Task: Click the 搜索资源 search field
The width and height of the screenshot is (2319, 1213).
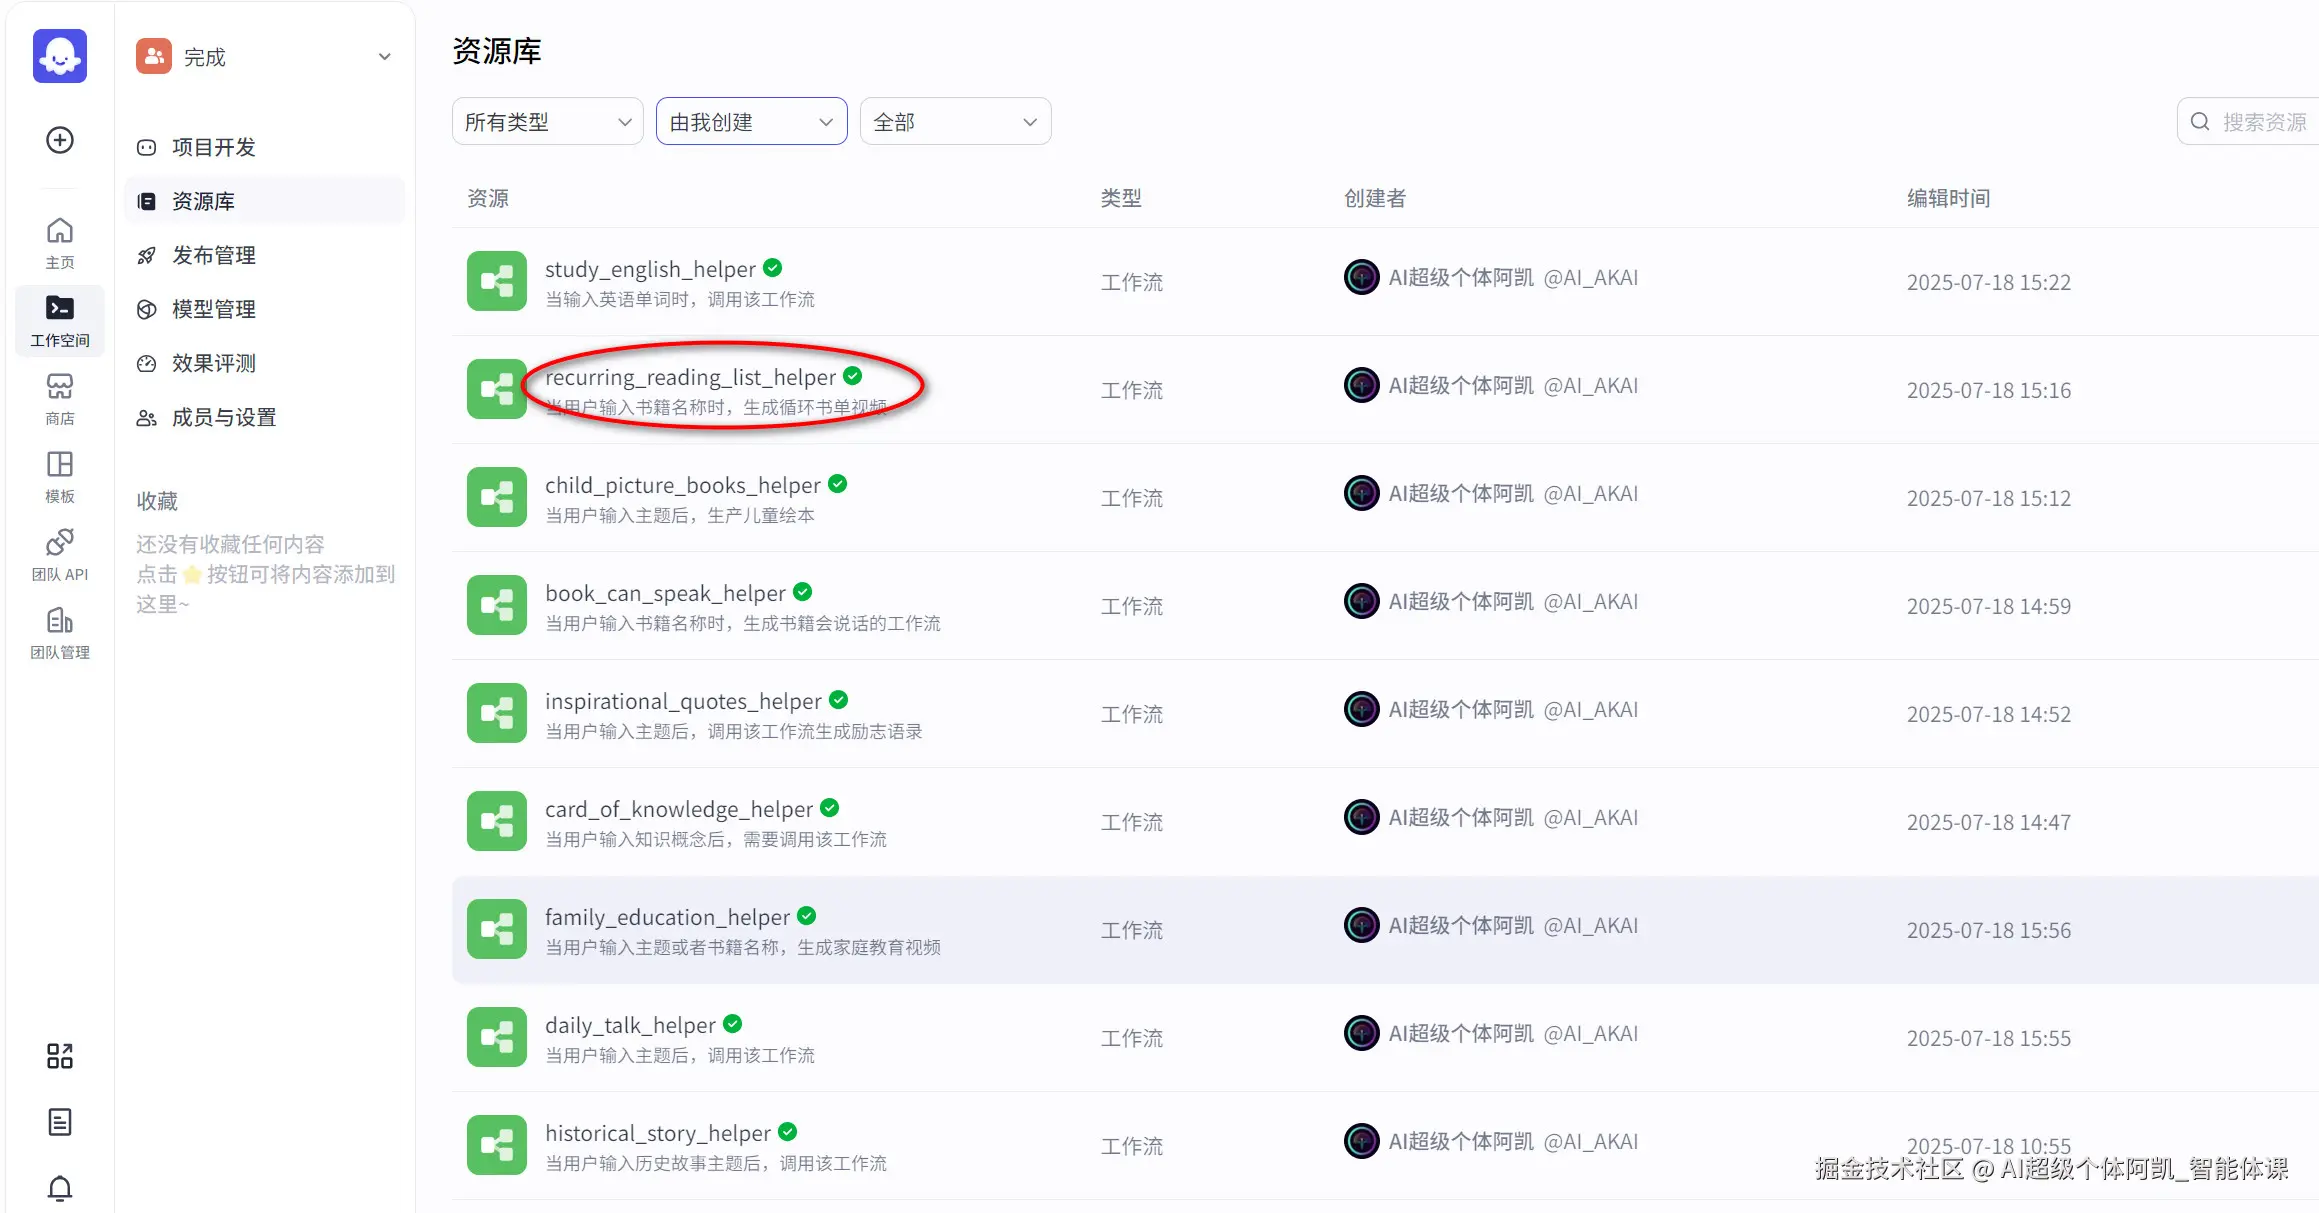Action: pyautogui.click(x=2262, y=122)
